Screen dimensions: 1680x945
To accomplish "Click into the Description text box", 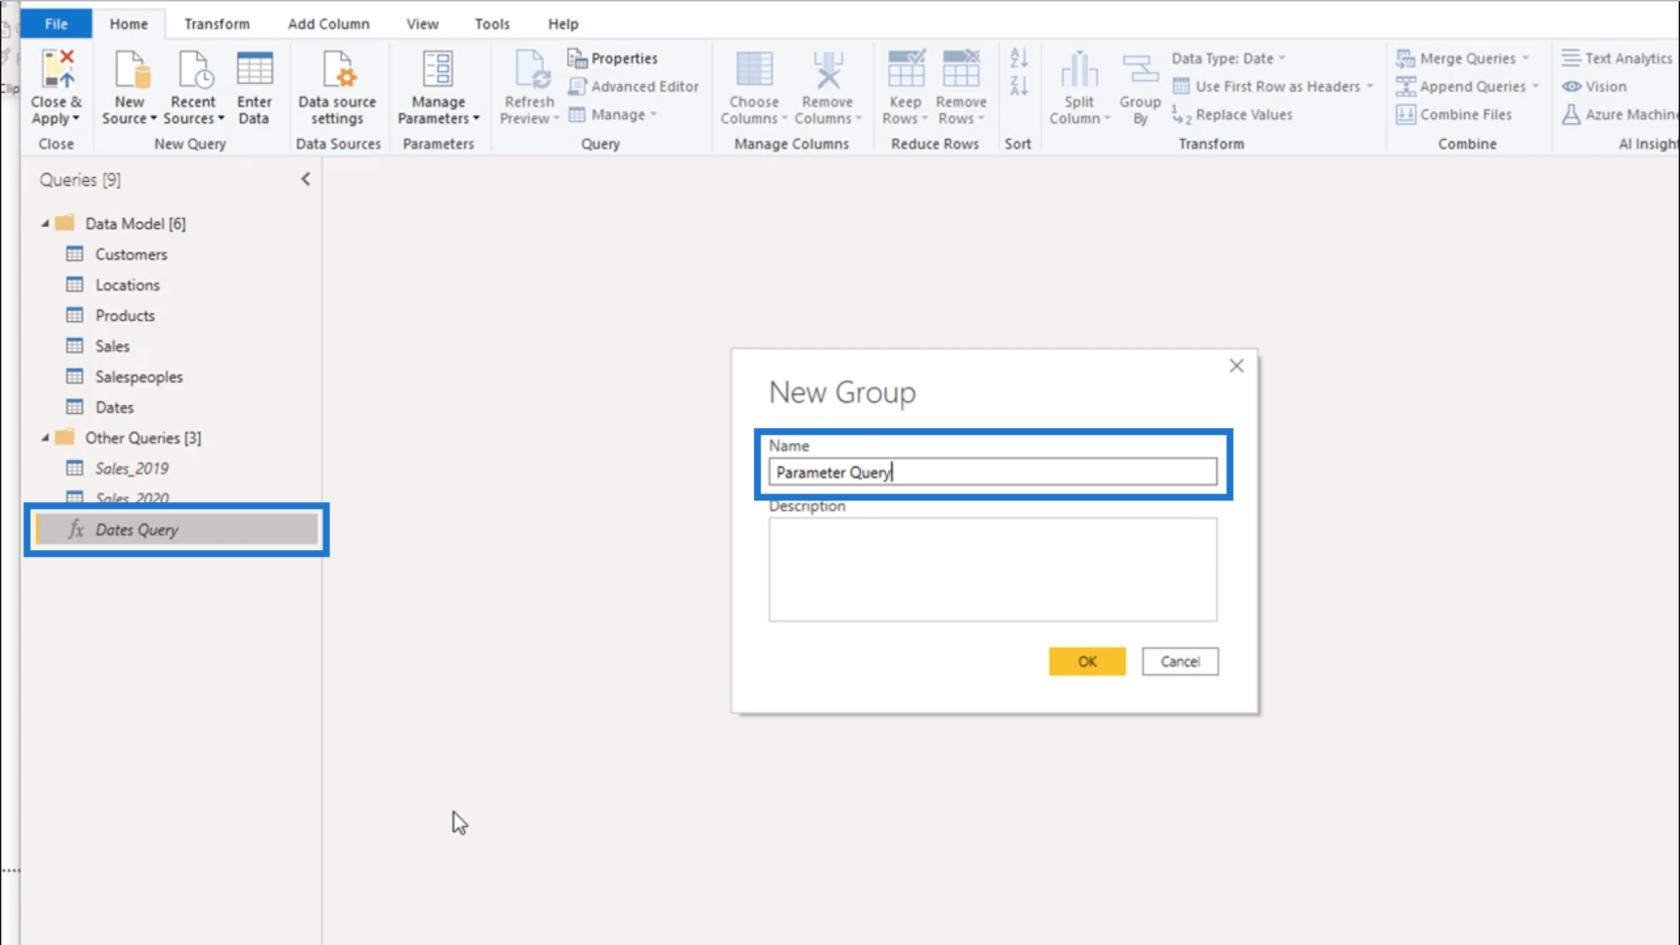I will point(992,569).
